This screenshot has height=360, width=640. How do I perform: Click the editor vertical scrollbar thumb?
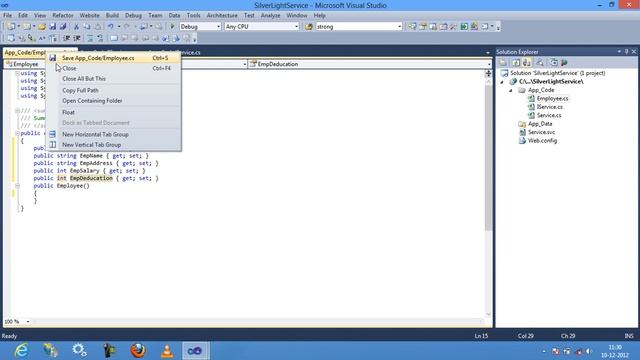coord(488,157)
